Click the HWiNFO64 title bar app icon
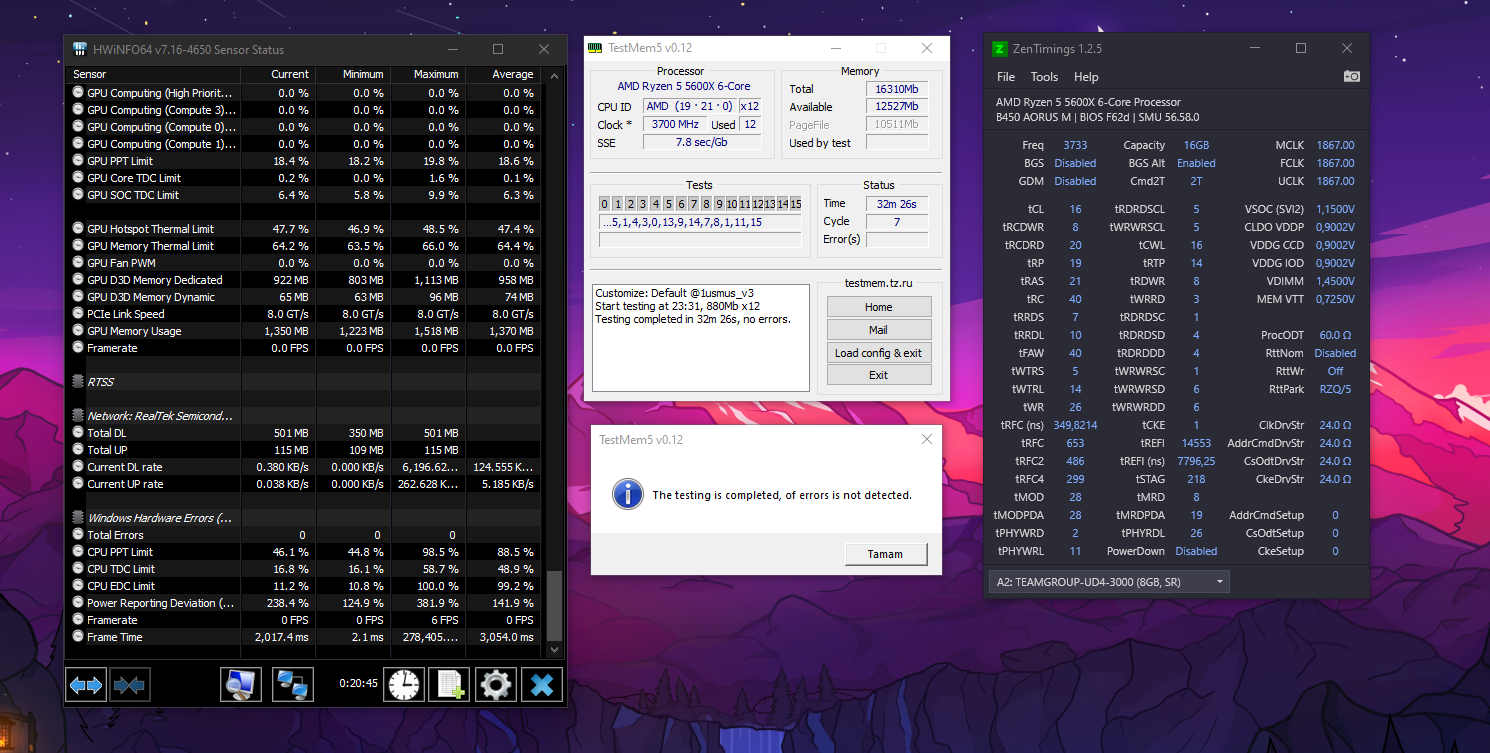Image resolution: width=1490 pixels, height=753 pixels. 79,49
